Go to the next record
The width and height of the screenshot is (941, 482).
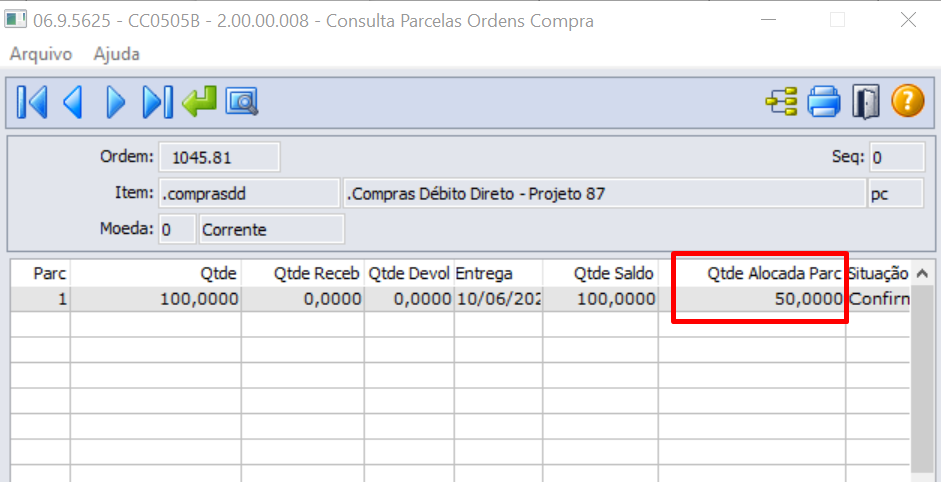click(x=115, y=102)
